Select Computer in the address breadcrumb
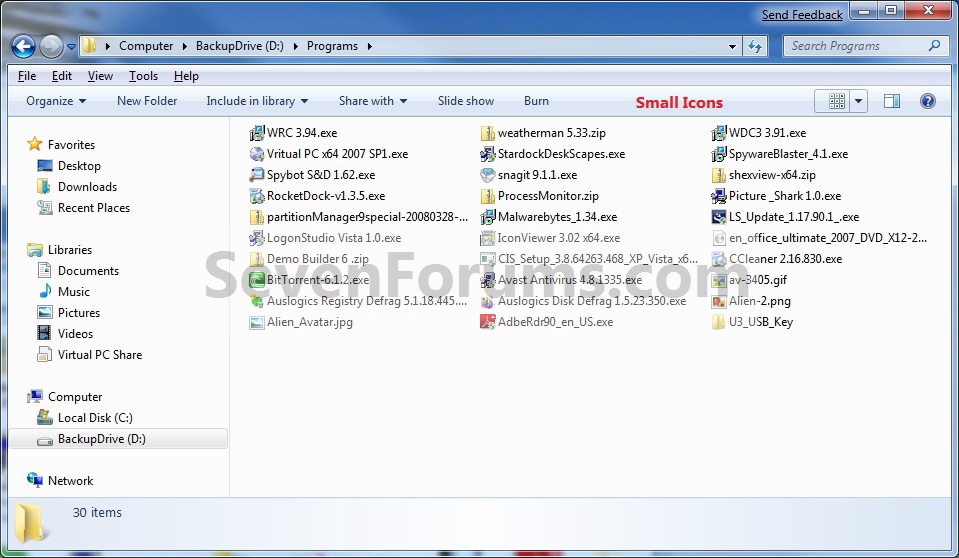This screenshot has height=558, width=959. (x=146, y=46)
